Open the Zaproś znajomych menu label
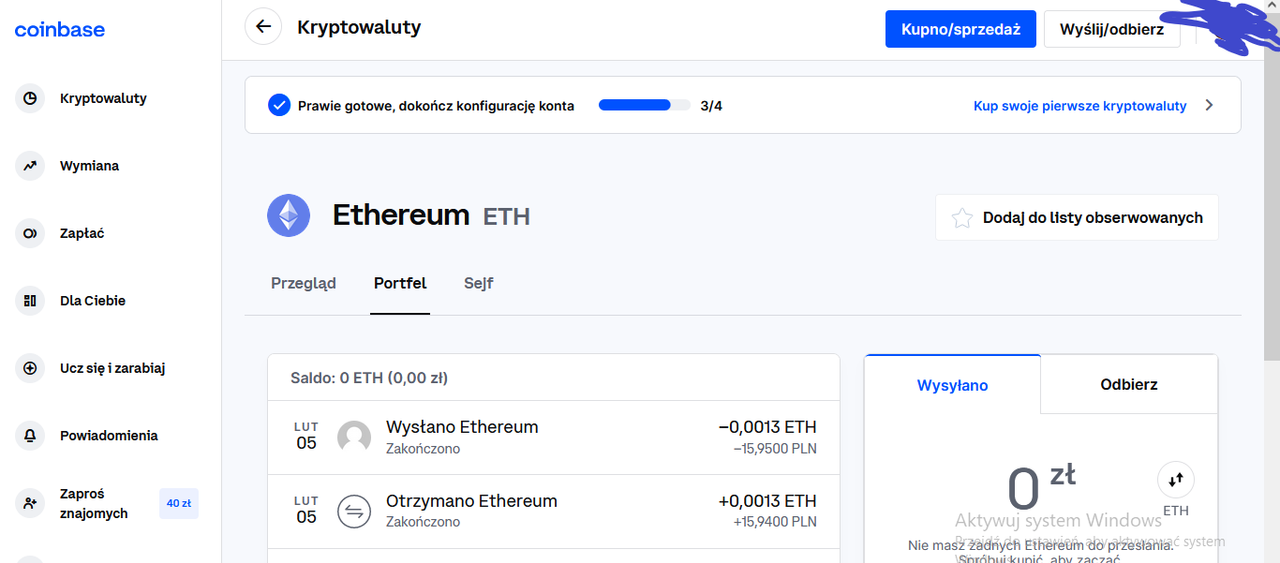 coord(94,503)
